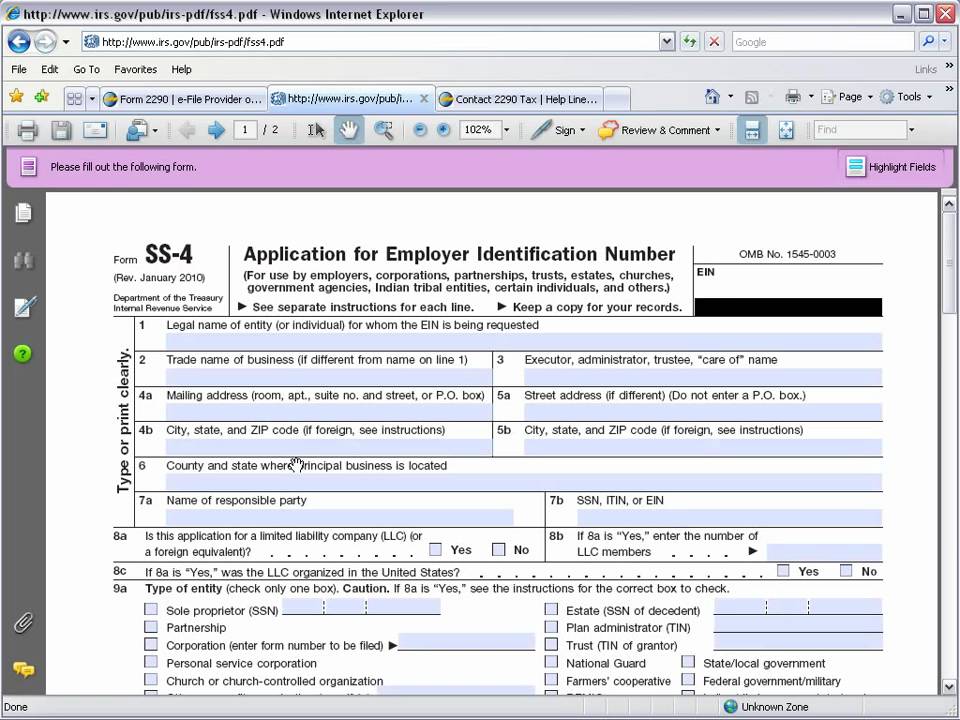Click the PDF Email envelope icon
This screenshot has width=960, height=720.
coord(95,130)
